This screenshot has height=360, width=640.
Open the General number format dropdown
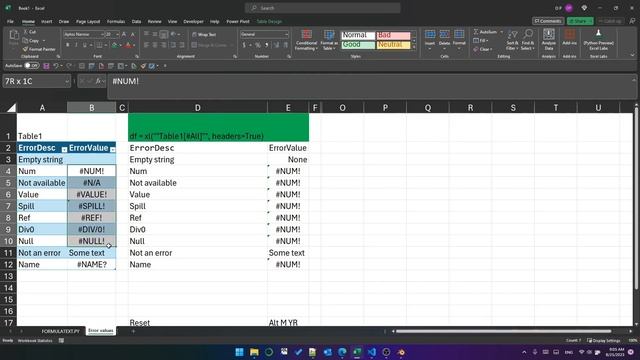(286, 35)
